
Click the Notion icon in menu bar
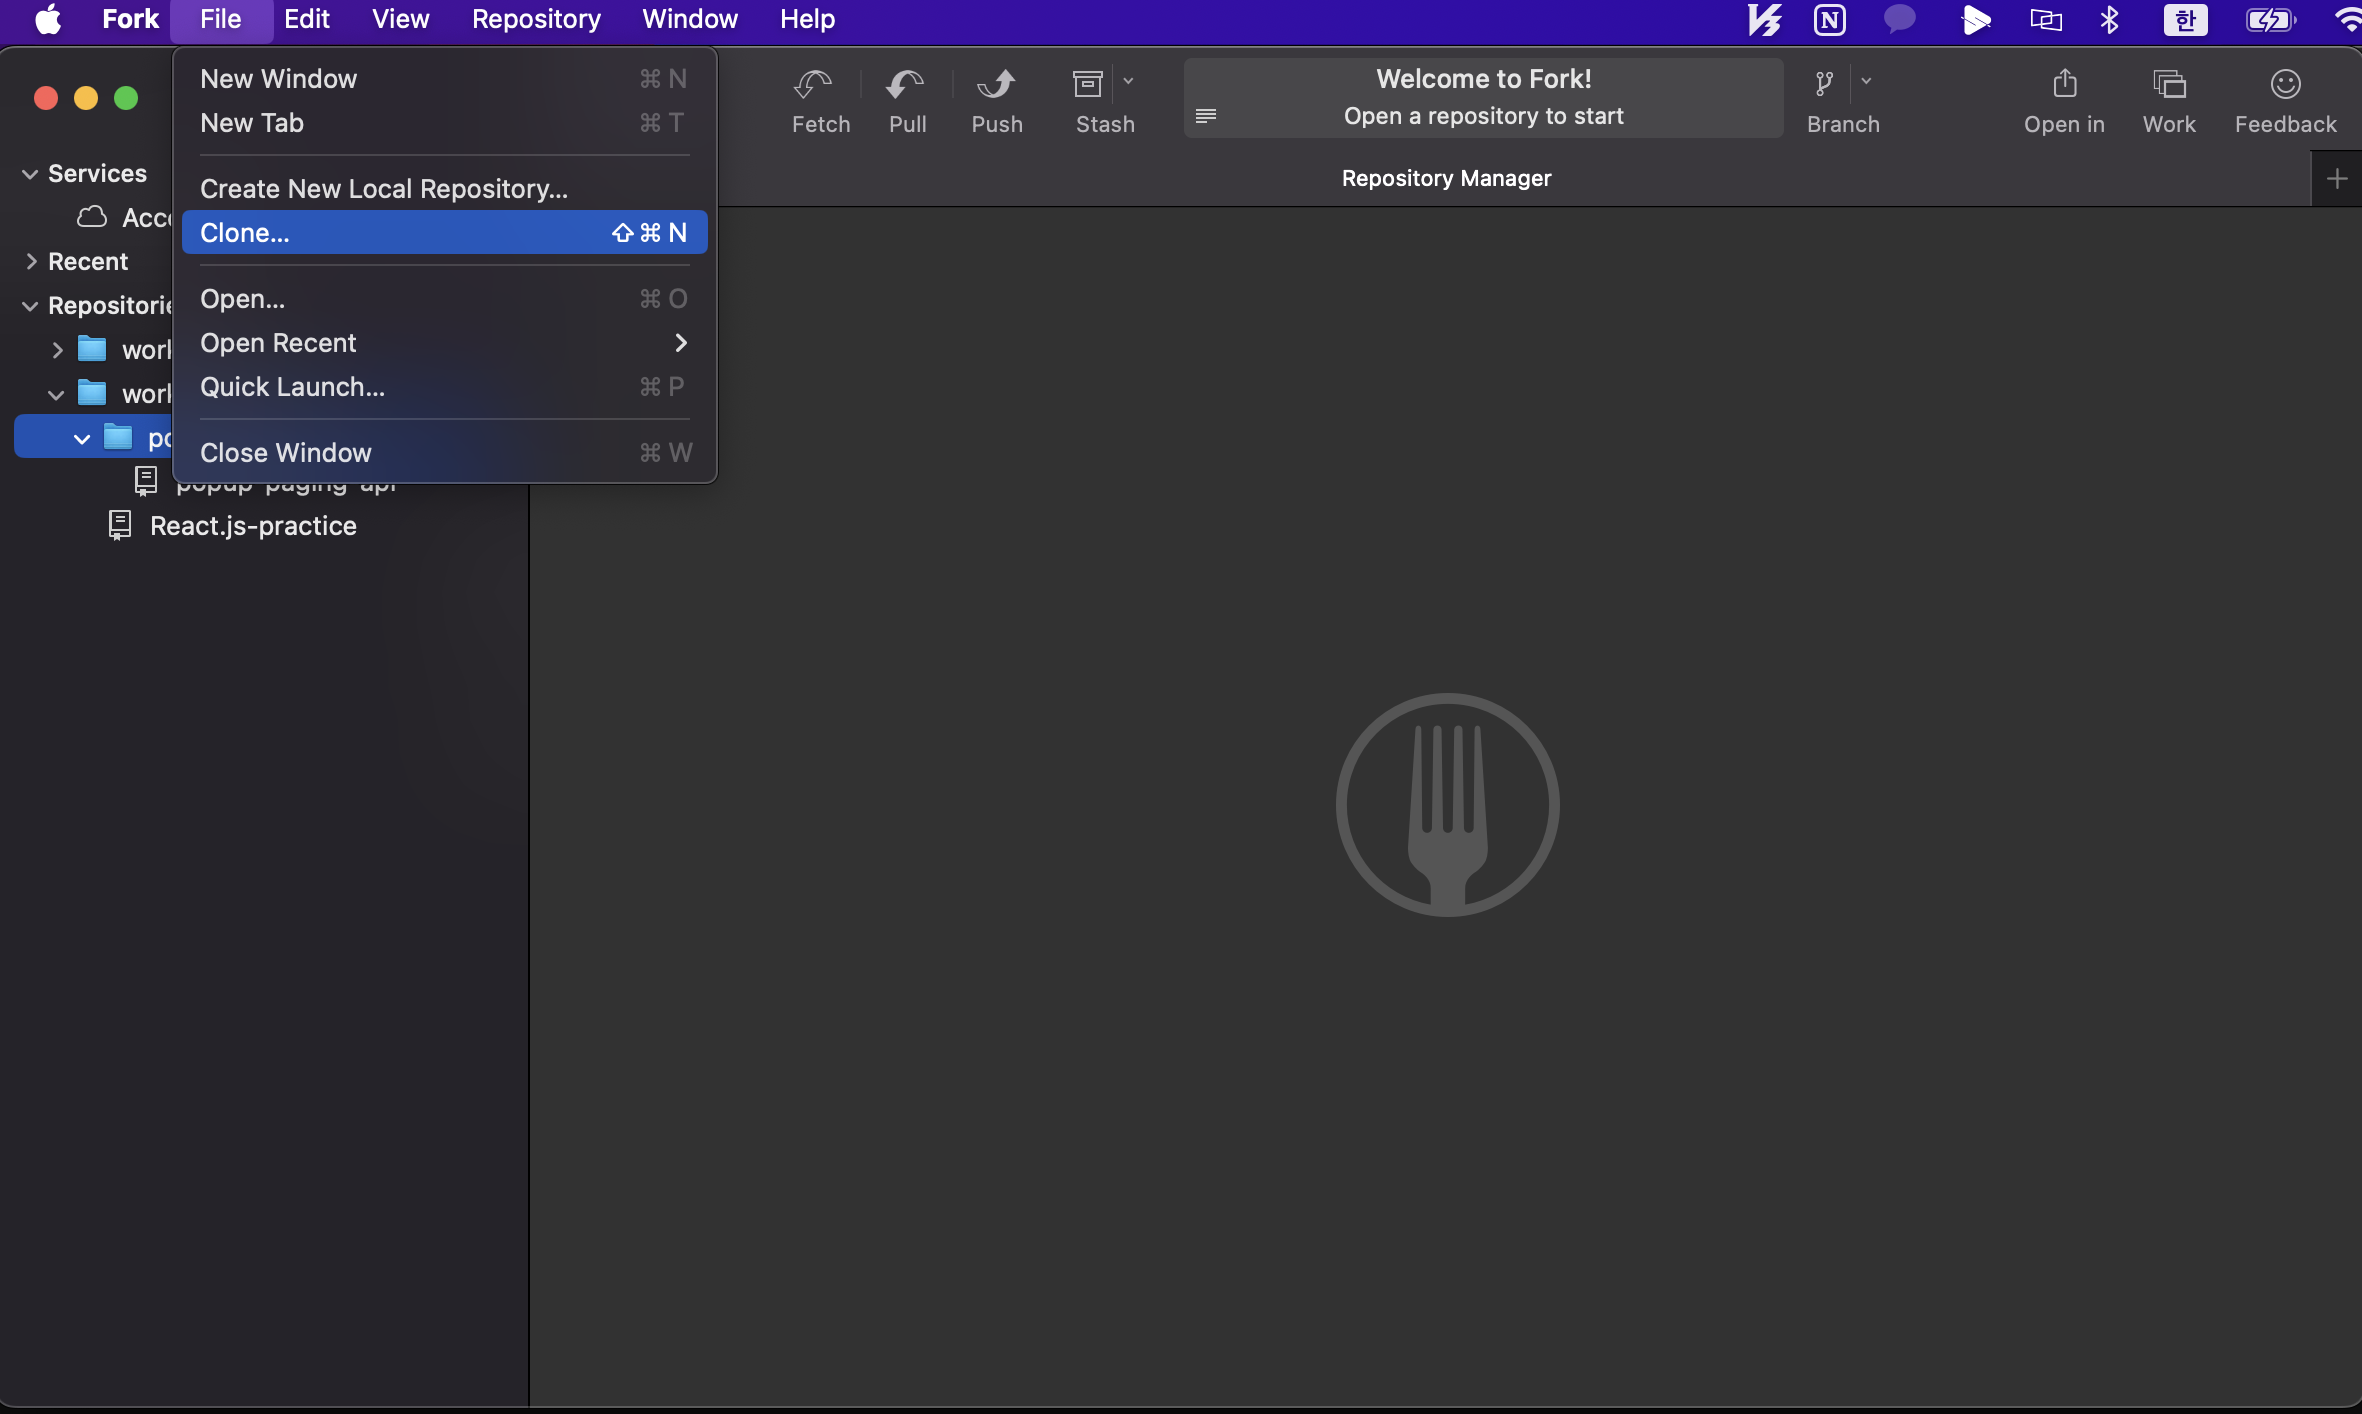pyautogui.click(x=1829, y=20)
